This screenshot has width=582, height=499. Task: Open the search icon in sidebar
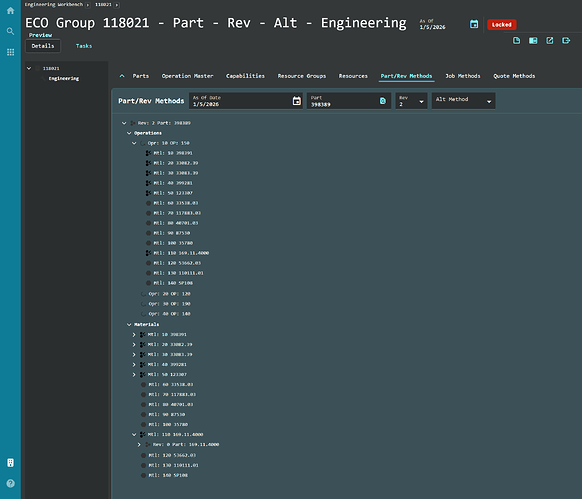pos(10,31)
